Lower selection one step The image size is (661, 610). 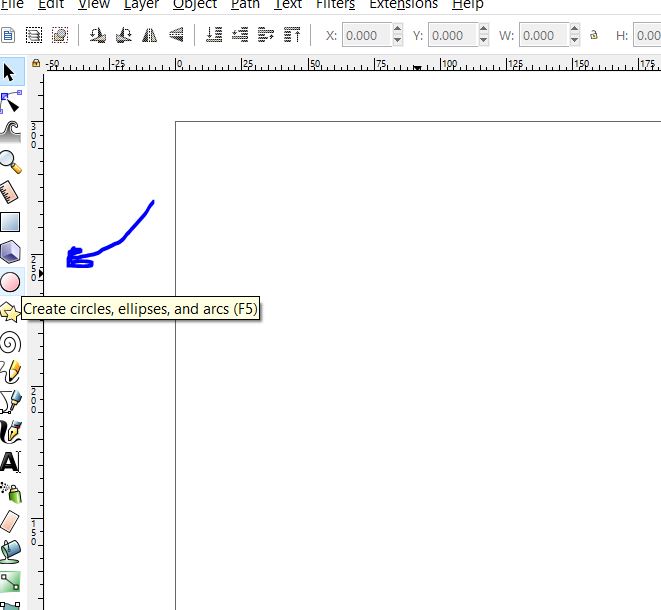240,35
